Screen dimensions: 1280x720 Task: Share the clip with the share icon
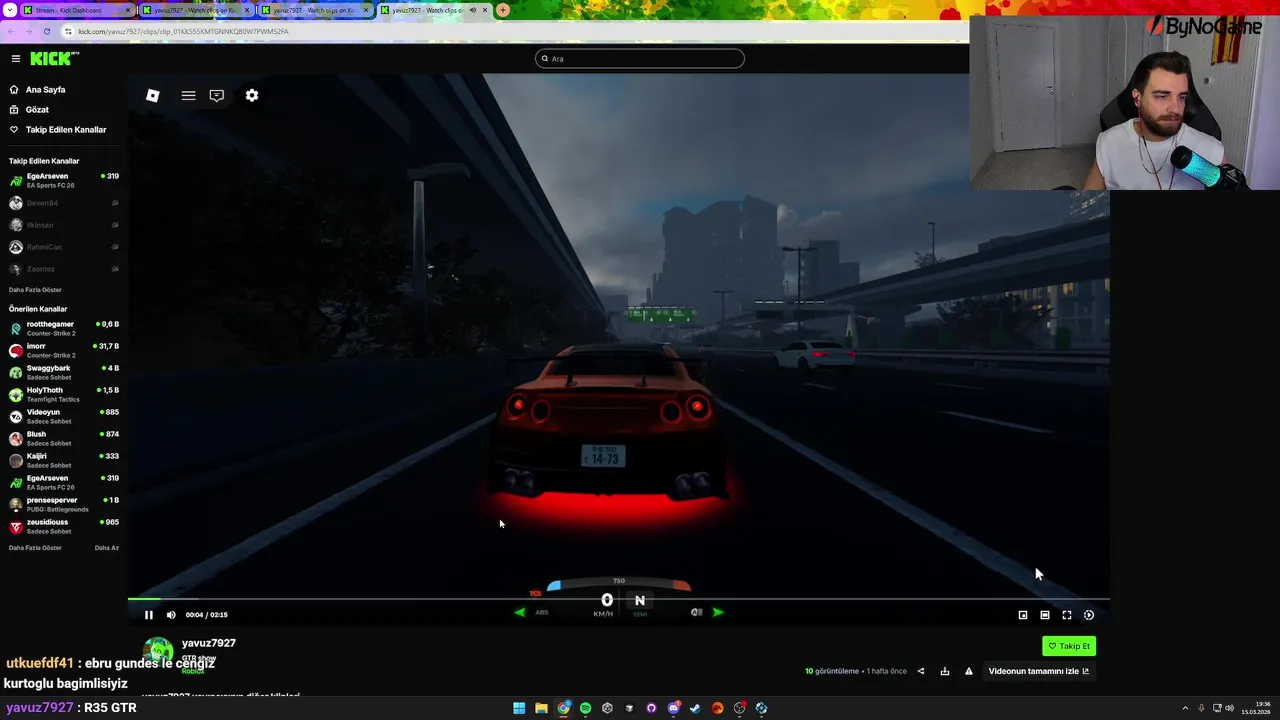pyautogui.click(x=921, y=671)
